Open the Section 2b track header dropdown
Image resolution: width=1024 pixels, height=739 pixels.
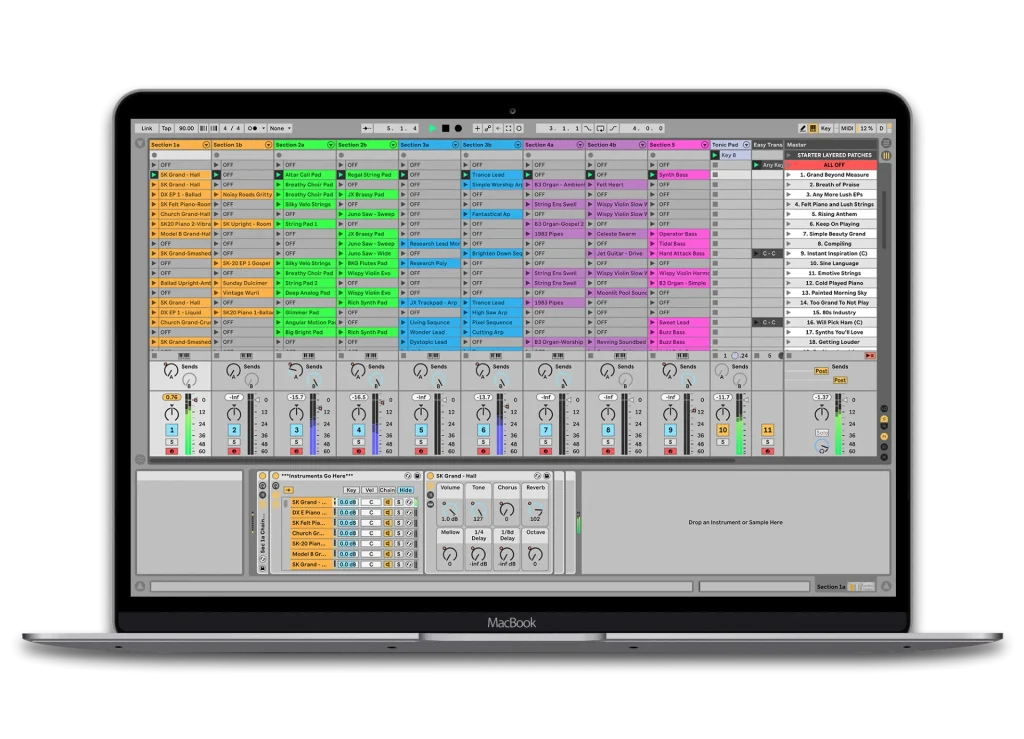point(392,144)
